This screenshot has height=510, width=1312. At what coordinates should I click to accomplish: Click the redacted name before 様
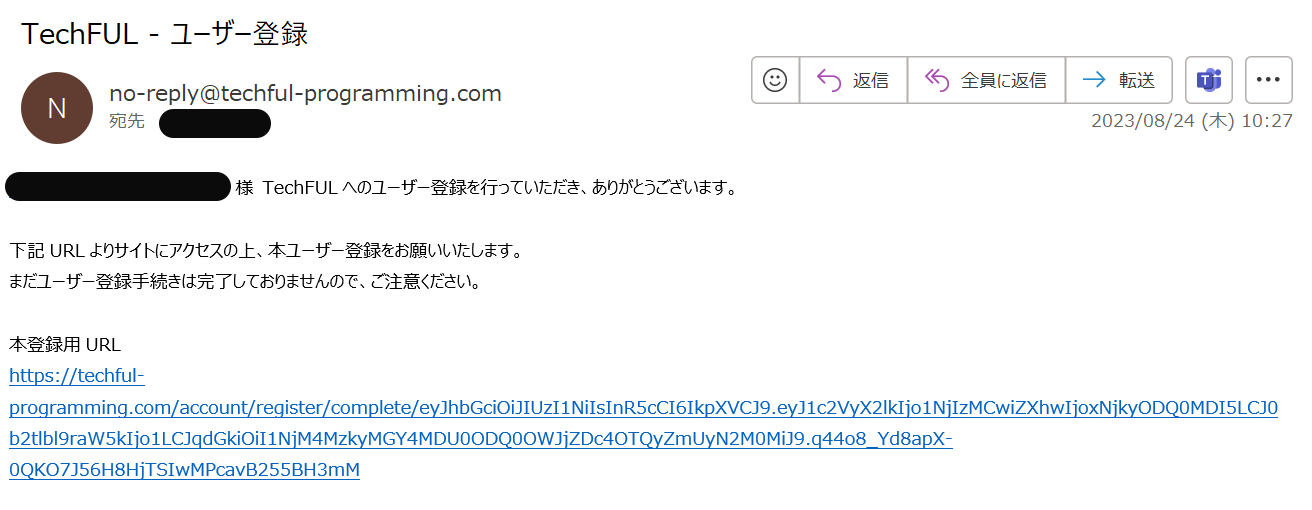118,187
